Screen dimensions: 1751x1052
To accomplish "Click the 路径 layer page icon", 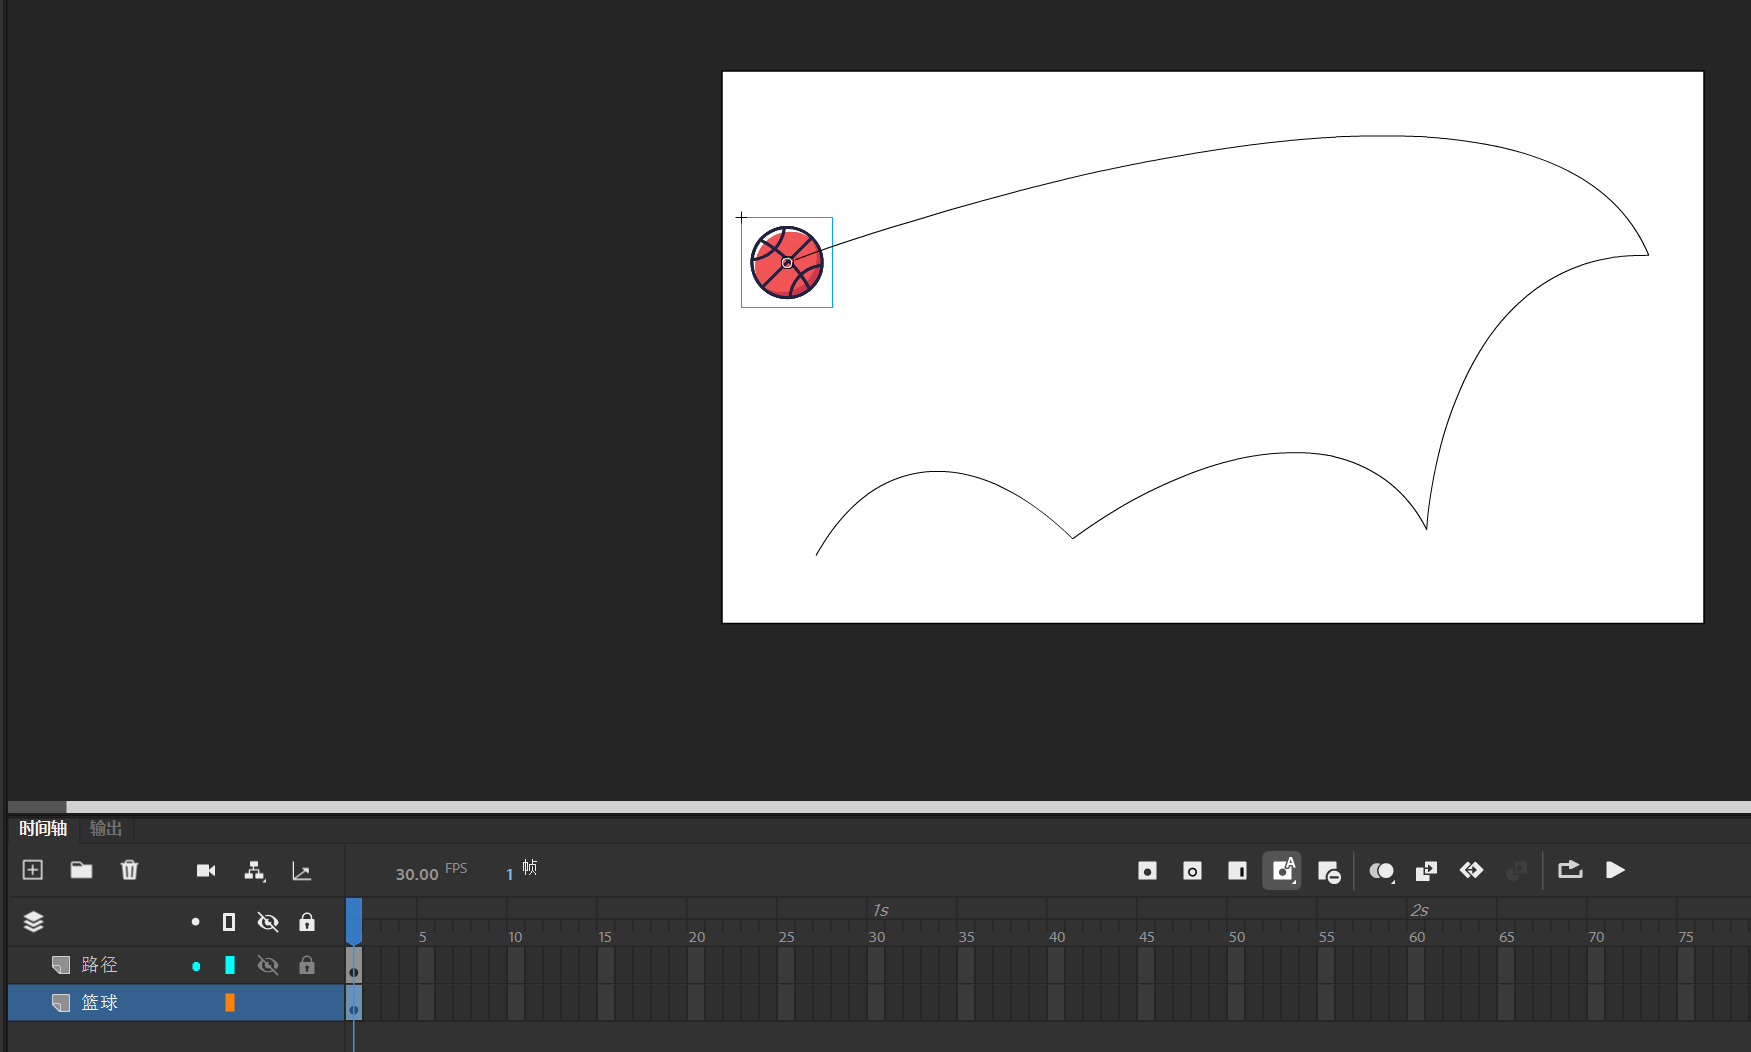I will [x=61, y=965].
